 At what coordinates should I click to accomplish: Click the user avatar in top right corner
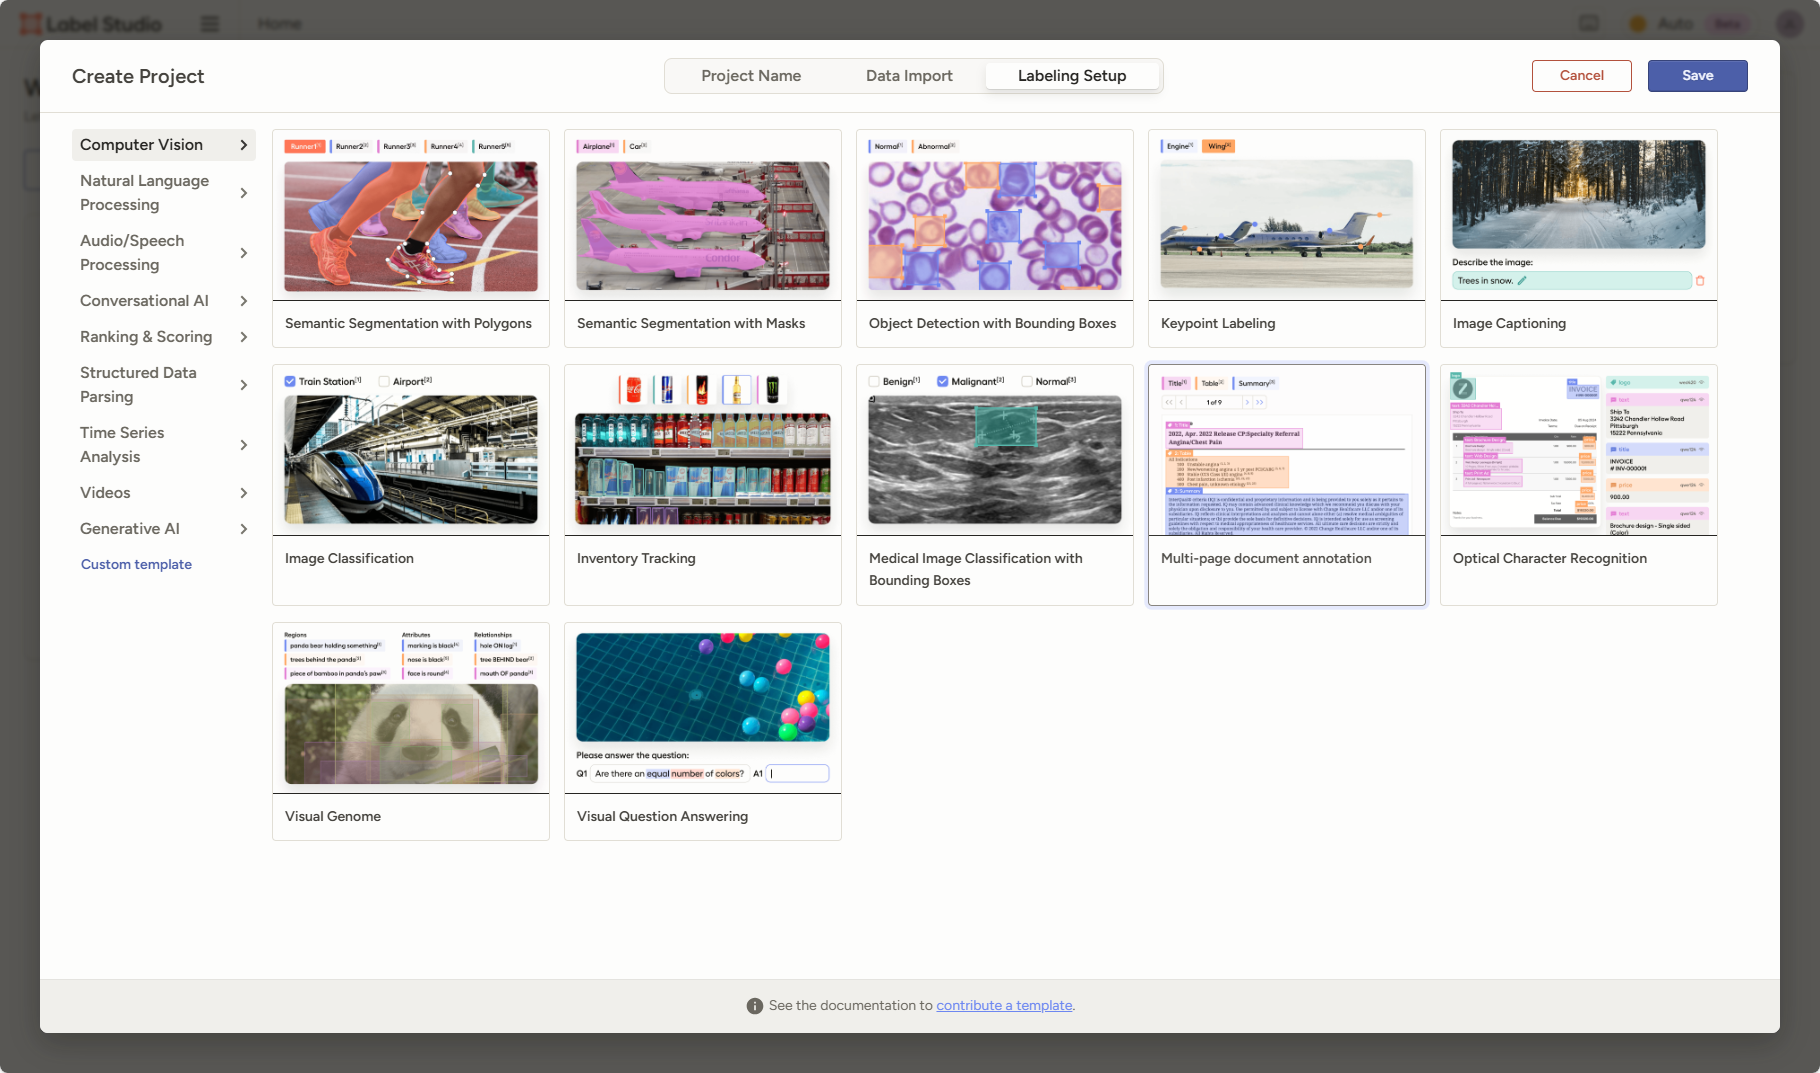pos(1788,24)
